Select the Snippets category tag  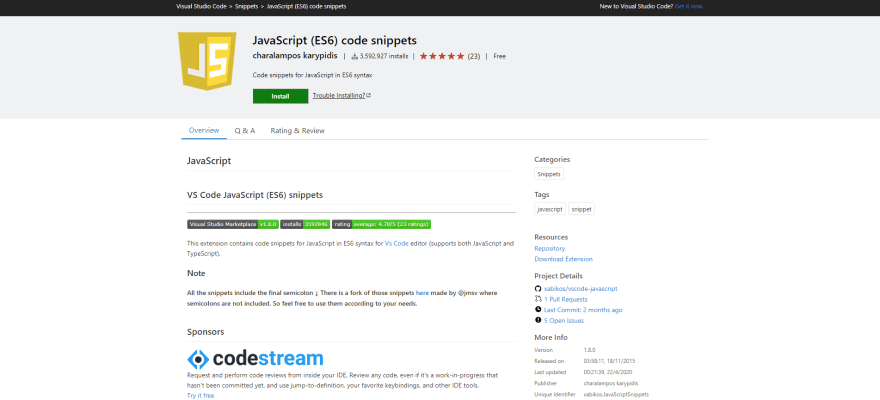coord(549,174)
